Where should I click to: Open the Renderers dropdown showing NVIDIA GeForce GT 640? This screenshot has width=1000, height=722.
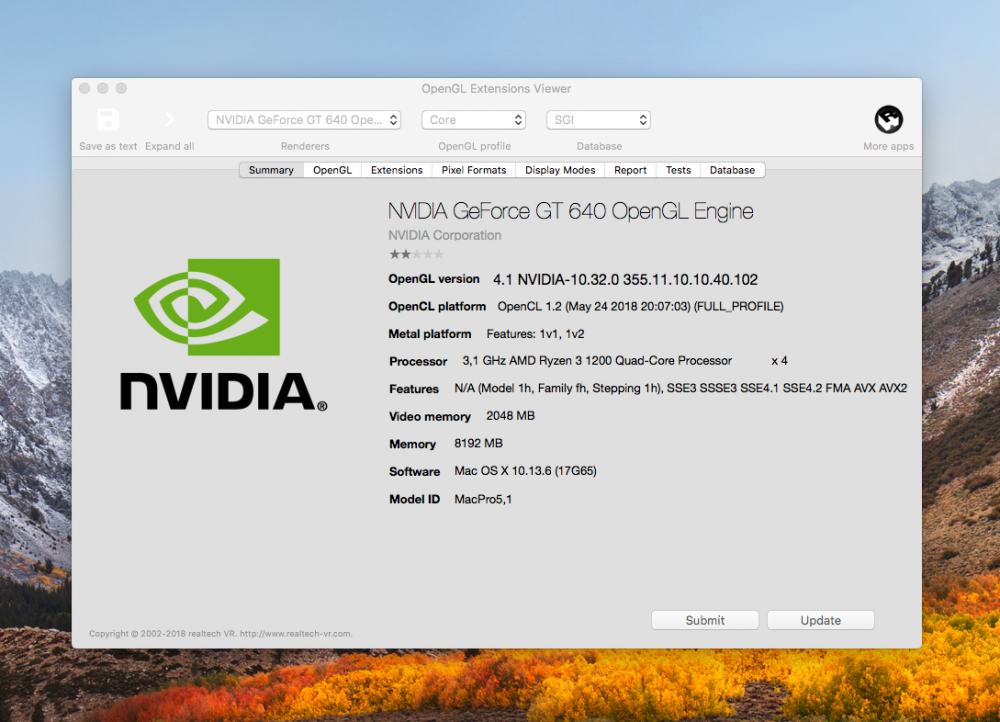pos(304,120)
